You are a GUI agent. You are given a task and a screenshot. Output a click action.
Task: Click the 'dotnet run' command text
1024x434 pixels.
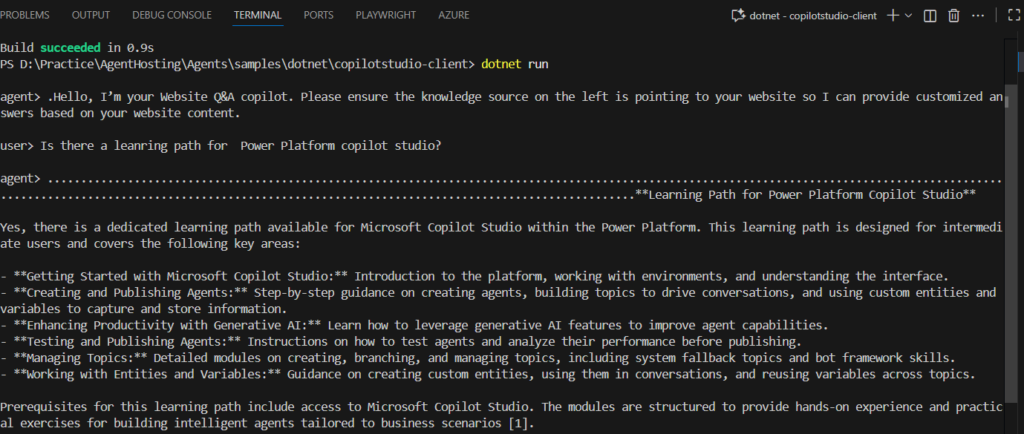click(x=514, y=64)
